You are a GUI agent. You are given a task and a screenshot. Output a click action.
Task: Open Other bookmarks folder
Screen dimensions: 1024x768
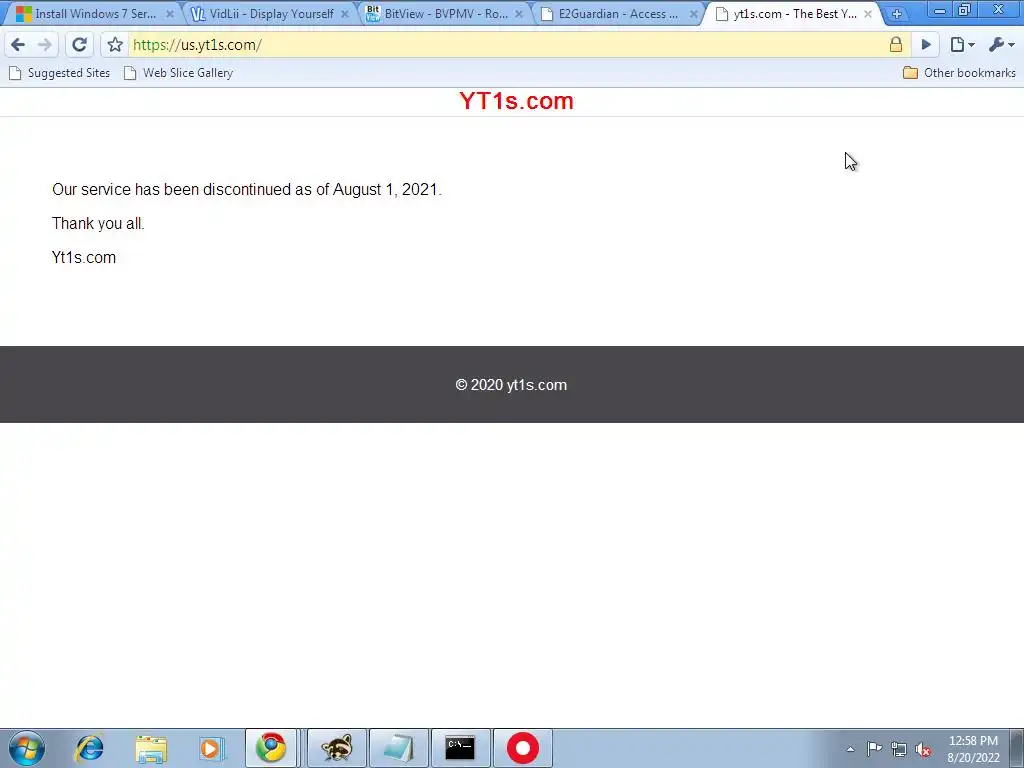(959, 72)
